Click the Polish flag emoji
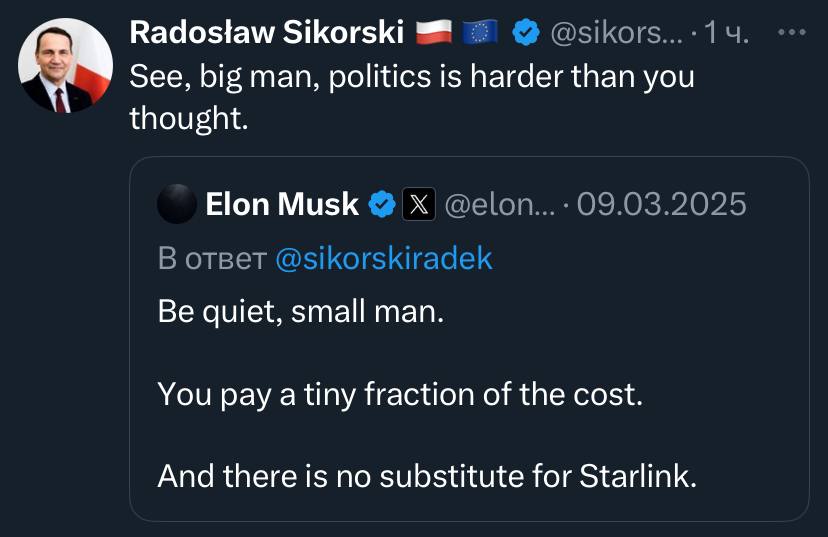 434,32
